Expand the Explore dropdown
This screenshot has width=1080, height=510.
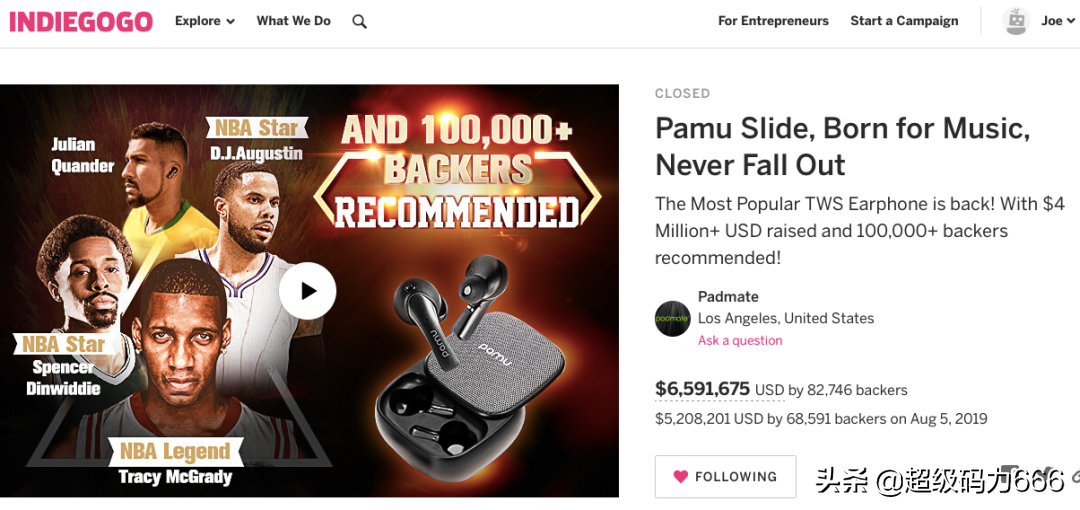click(x=204, y=21)
